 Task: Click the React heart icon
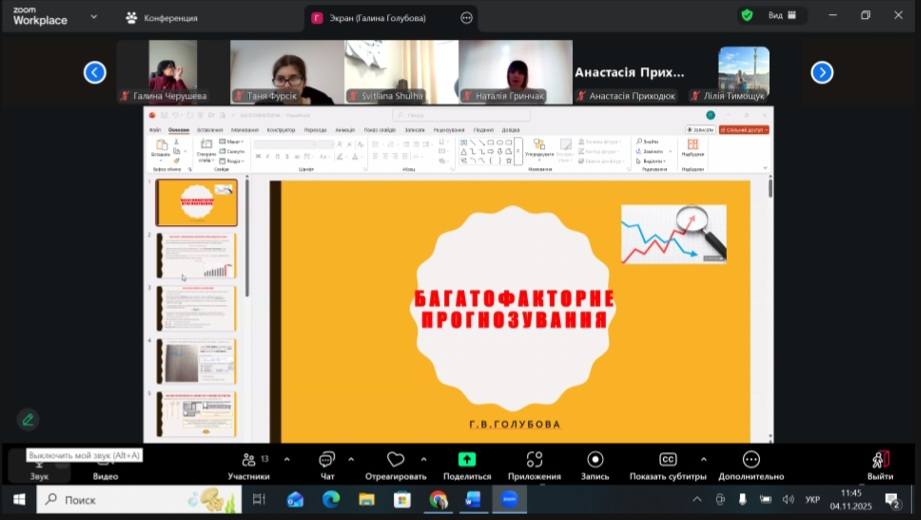tap(395, 460)
